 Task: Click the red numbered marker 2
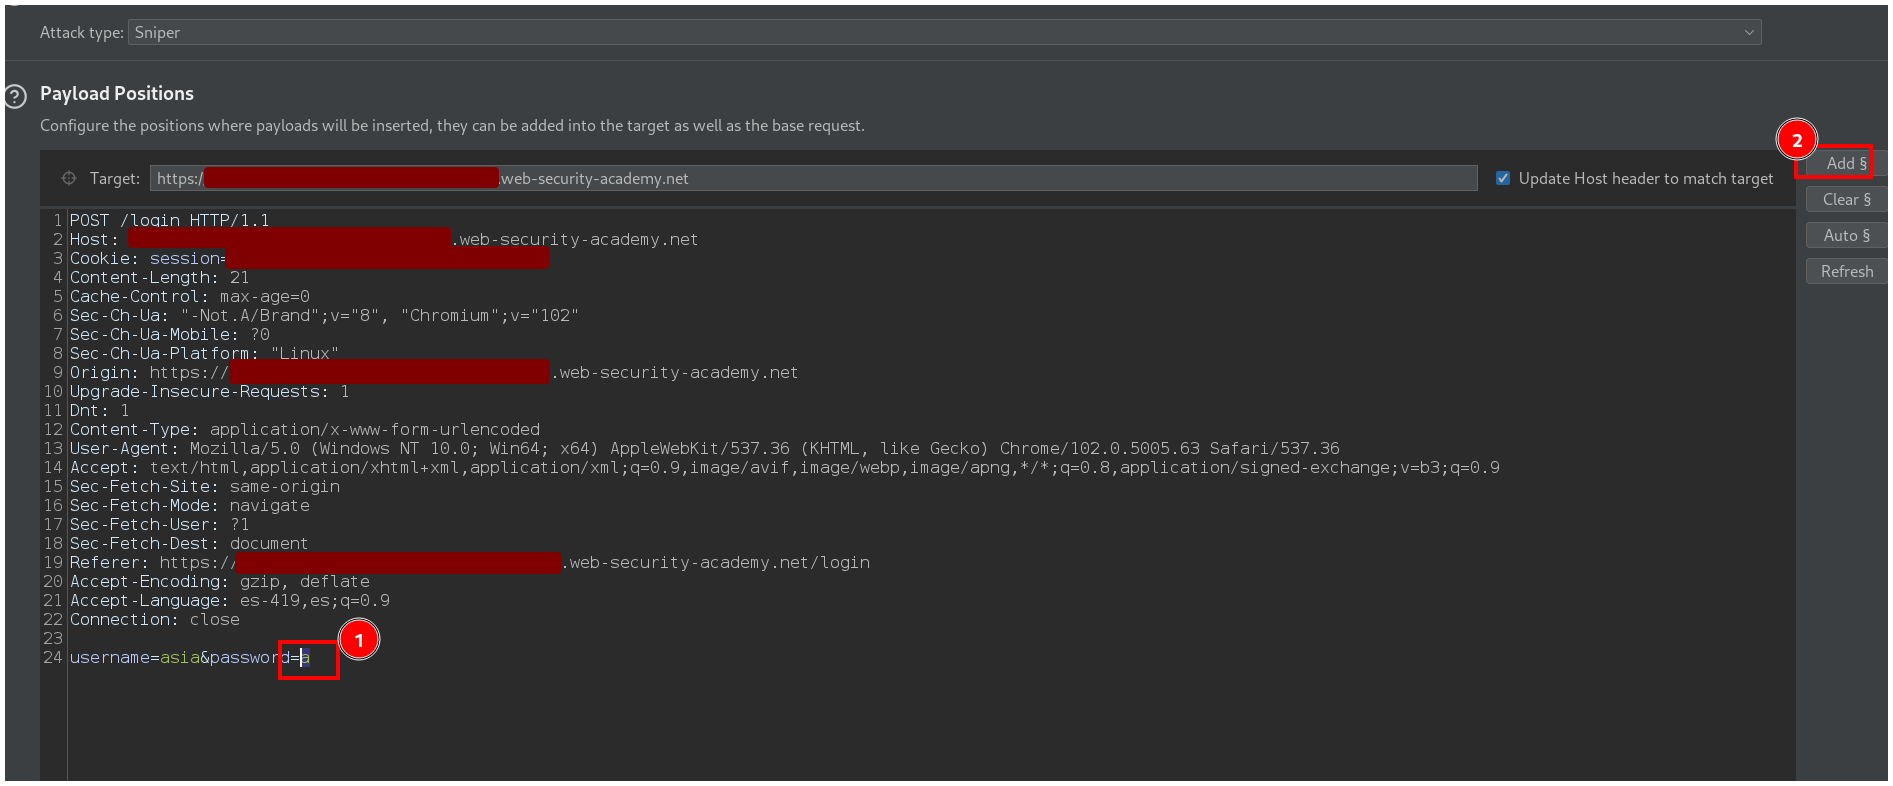(x=1796, y=140)
